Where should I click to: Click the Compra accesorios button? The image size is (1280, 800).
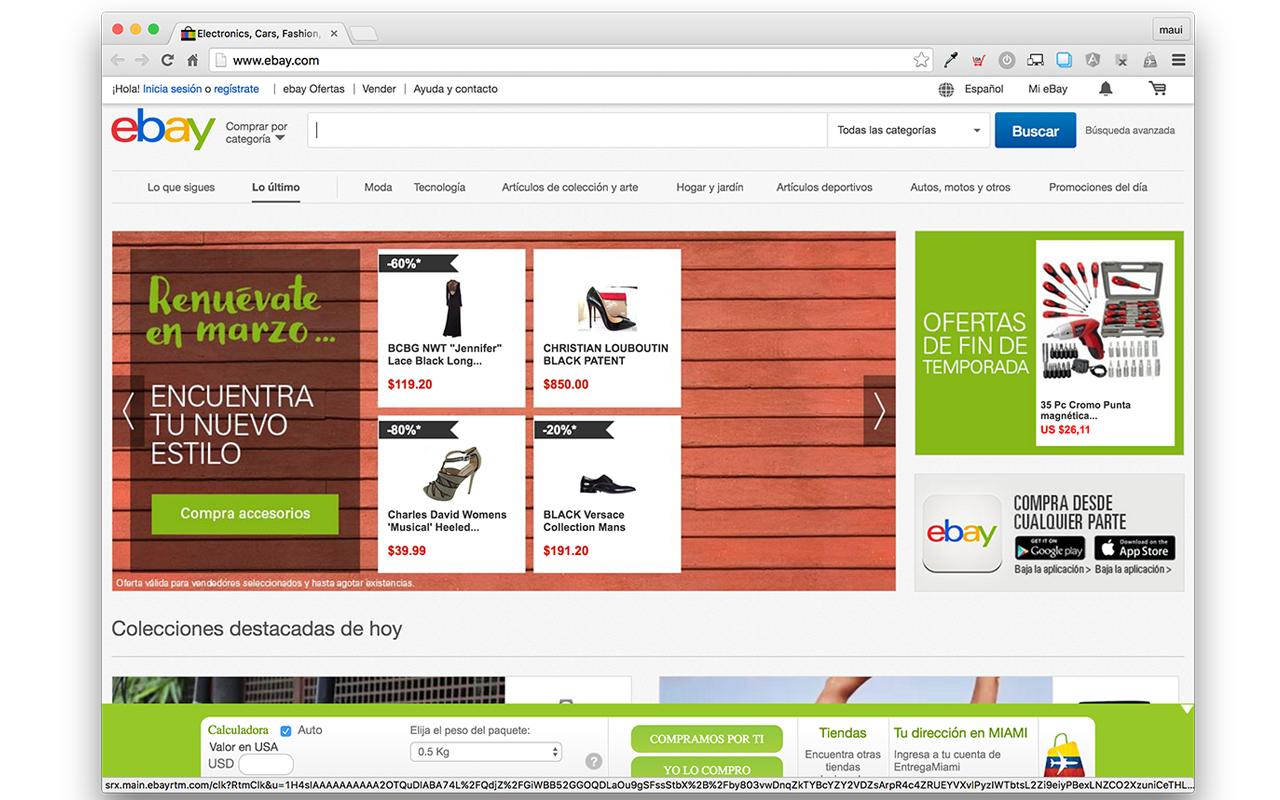(x=245, y=514)
